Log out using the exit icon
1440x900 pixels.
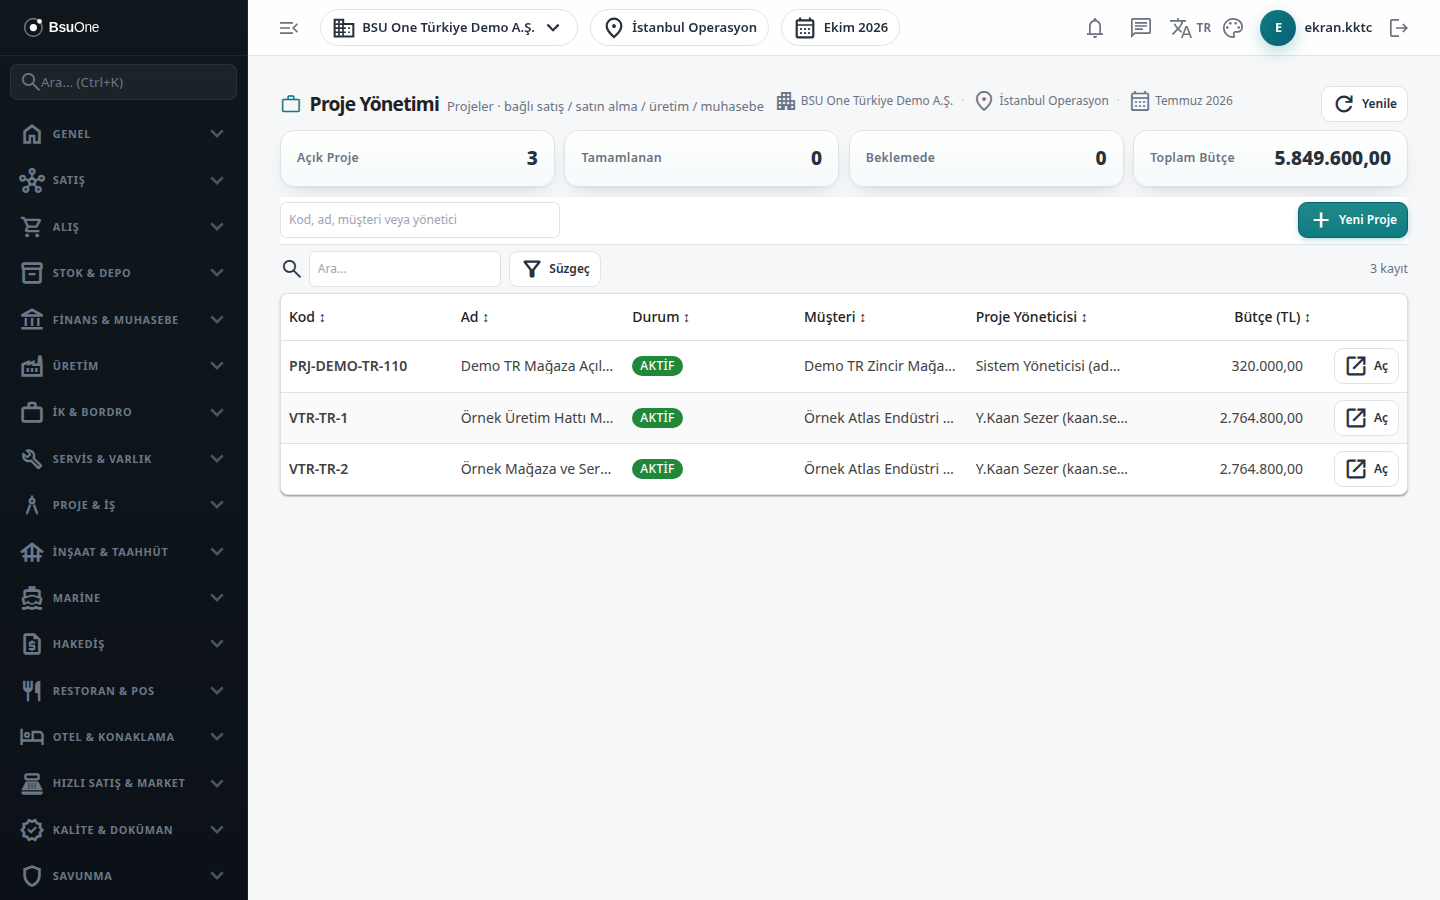pos(1399,28)
